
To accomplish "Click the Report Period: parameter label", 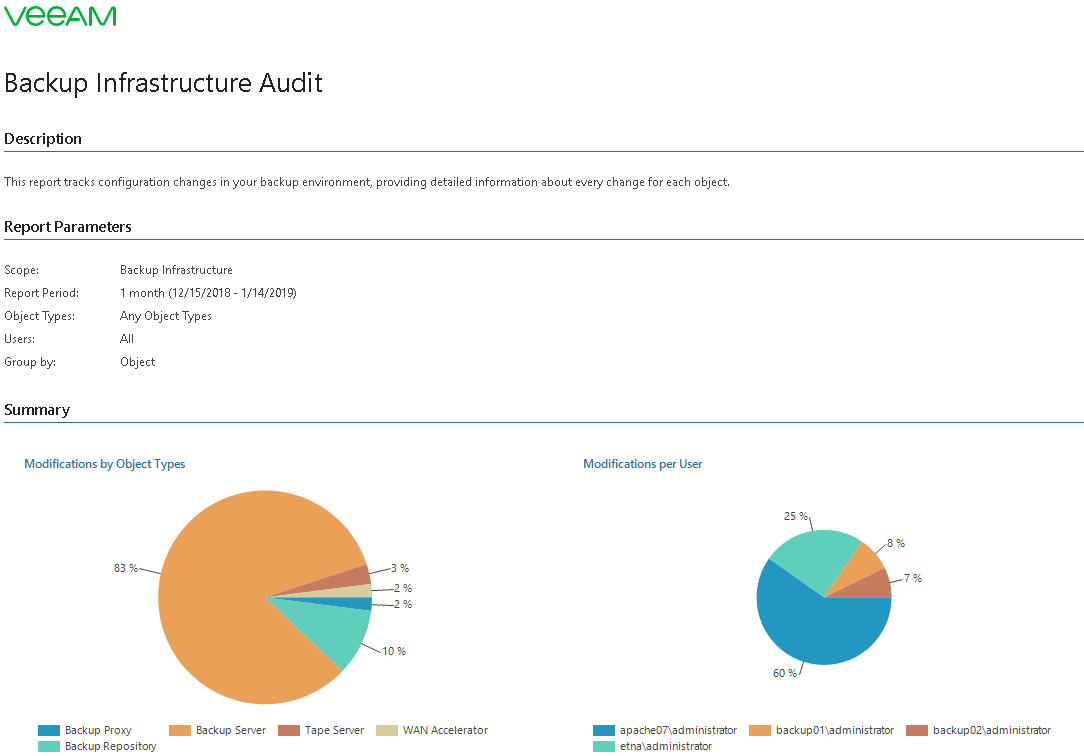I will pos(41,293).
